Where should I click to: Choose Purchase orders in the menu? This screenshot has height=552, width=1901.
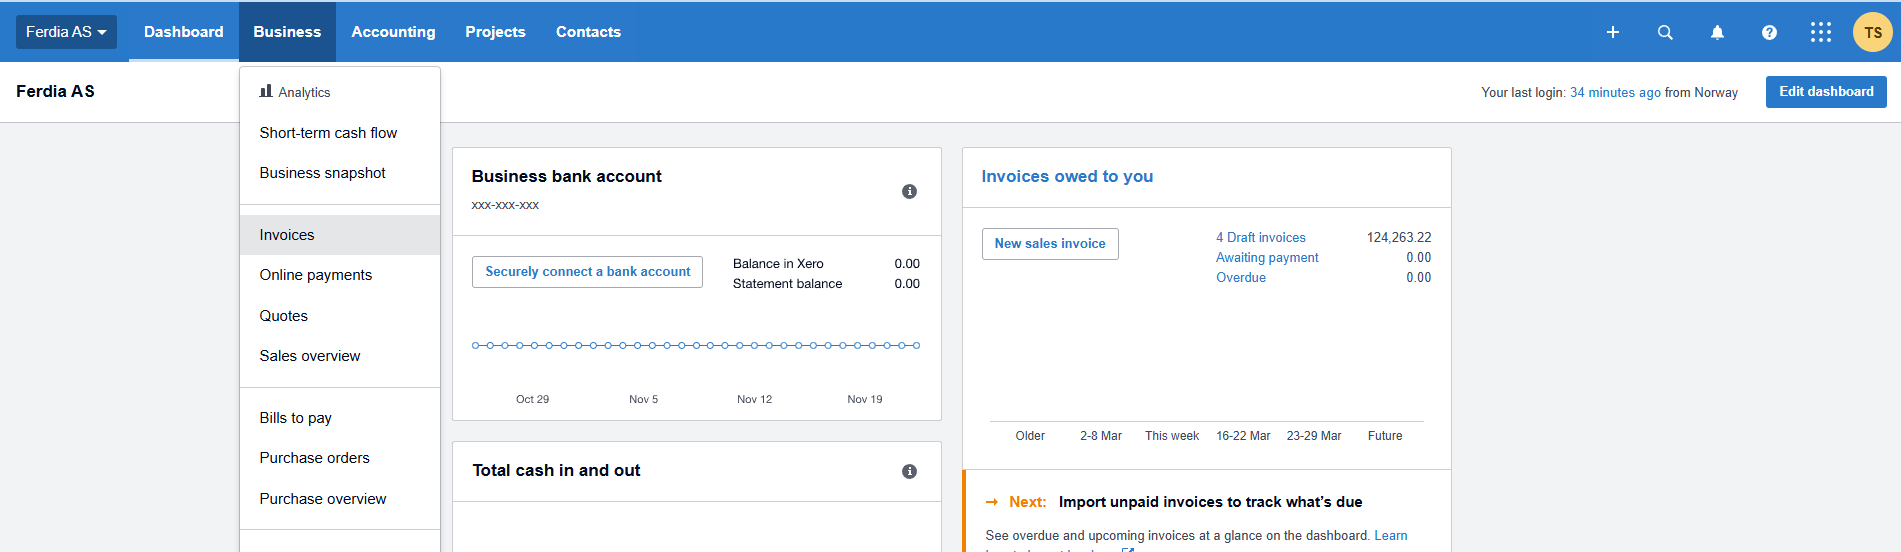point(314,458)
